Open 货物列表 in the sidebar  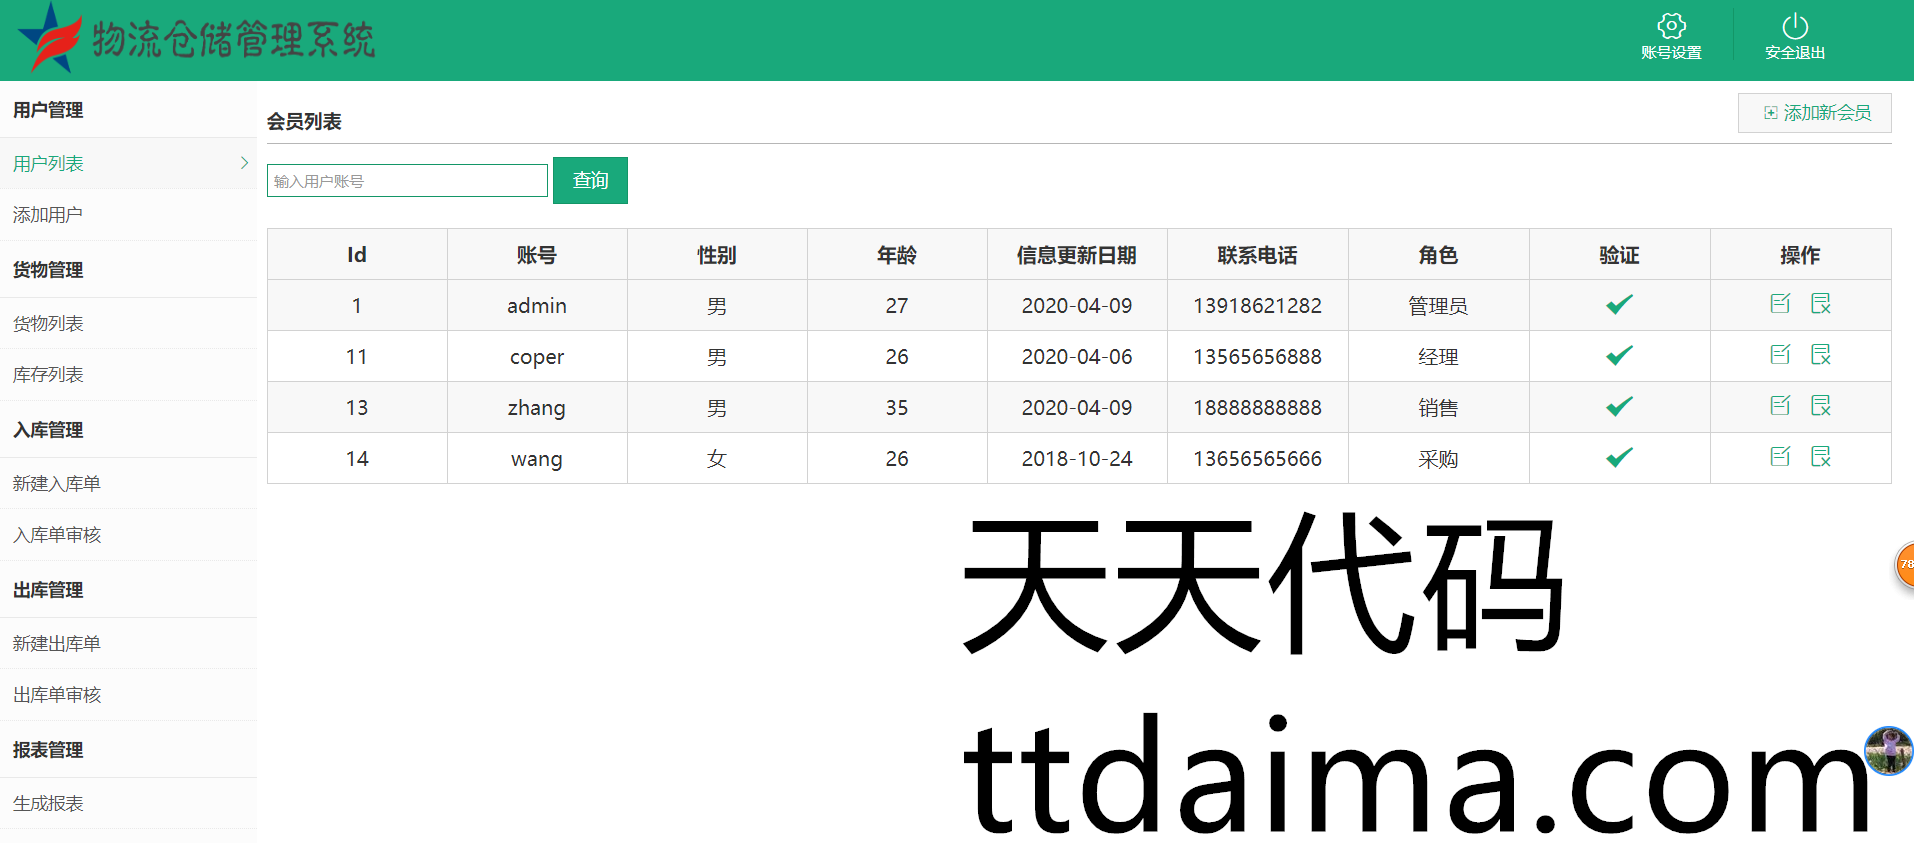pyautogui.click(x=48, y=324)
